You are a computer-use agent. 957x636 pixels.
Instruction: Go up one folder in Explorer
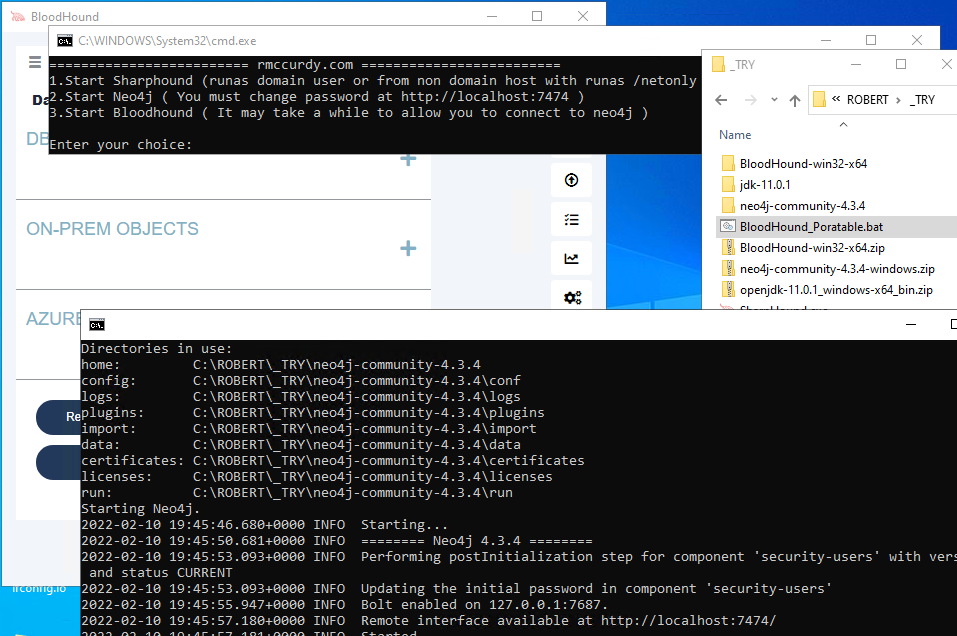point(794,100)
